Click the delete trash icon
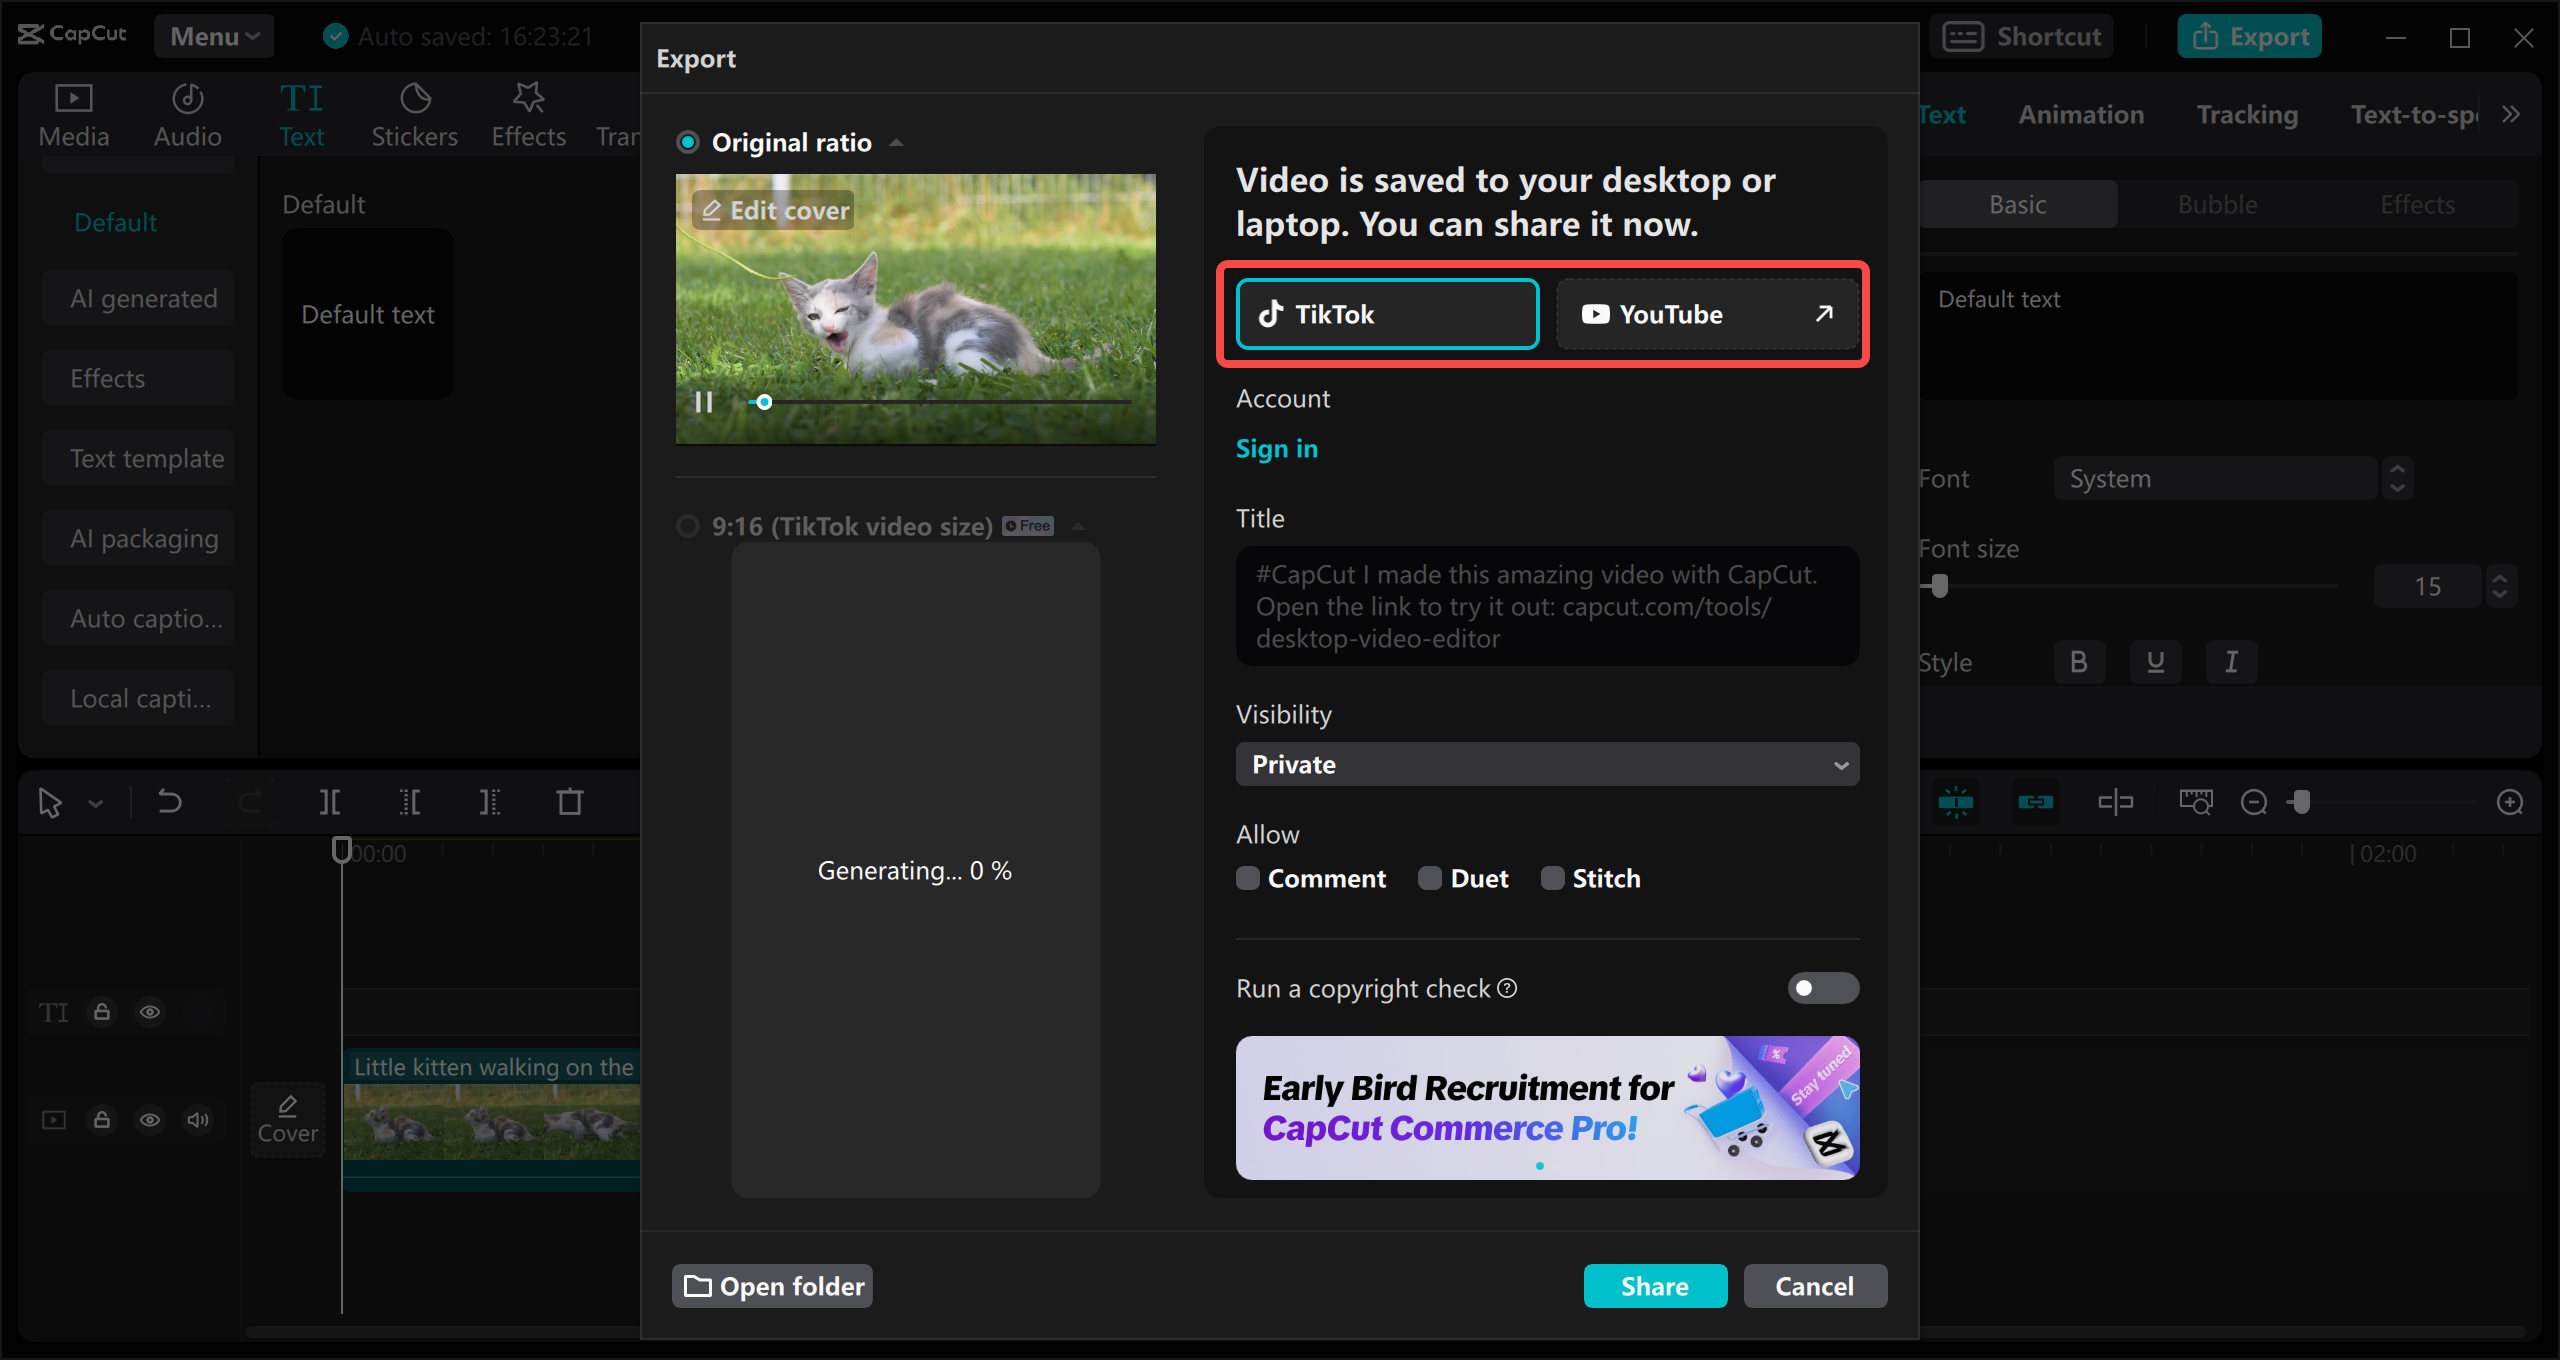The width and height of the screenshot is (2560, 1360). click(570, 802)
